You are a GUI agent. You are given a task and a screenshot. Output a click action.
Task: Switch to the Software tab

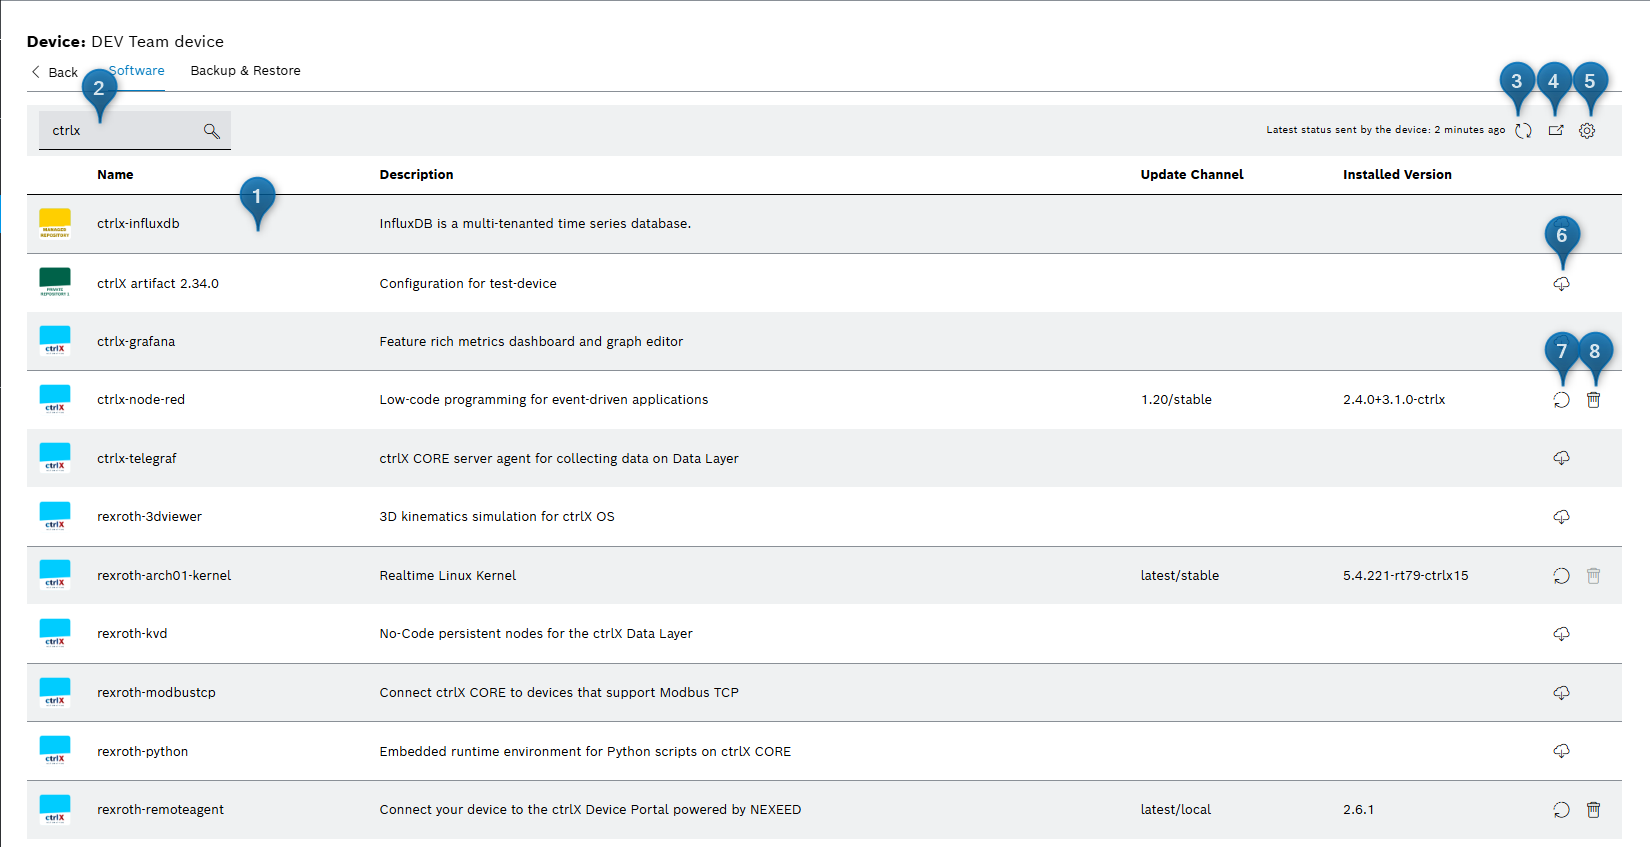point(137,71)
